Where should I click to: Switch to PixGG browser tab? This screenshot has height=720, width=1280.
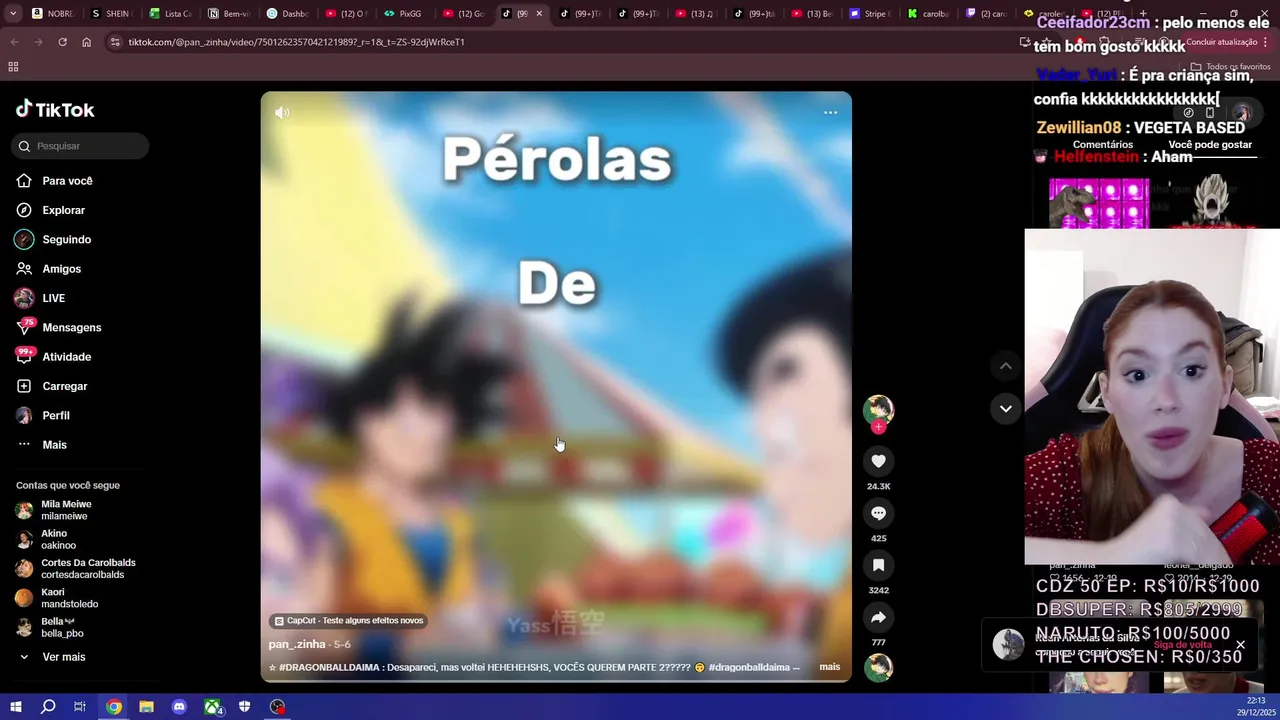403,14
